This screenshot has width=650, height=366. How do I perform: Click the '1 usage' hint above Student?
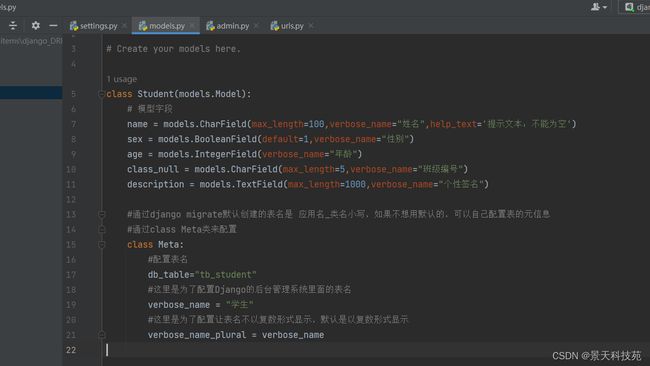tap(121, 79)
